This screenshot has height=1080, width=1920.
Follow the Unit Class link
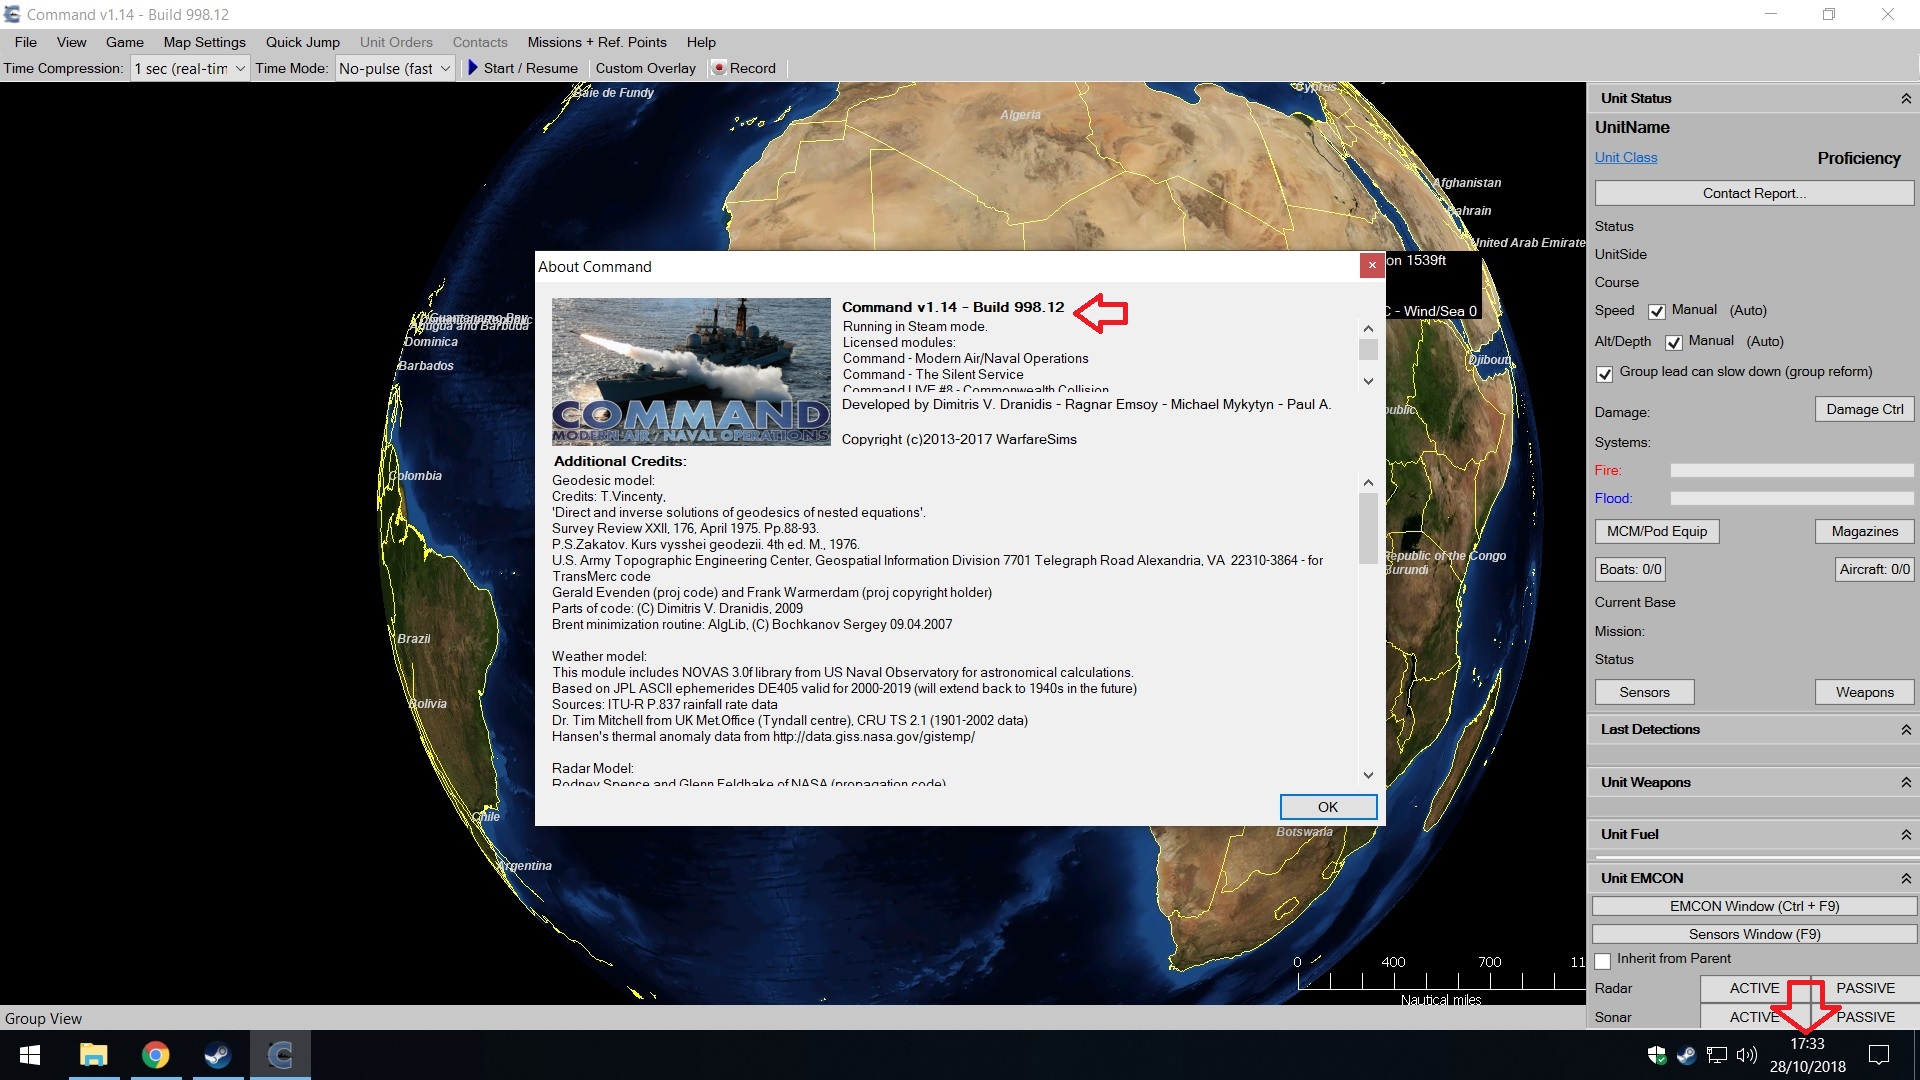(x=1625, y=157)
